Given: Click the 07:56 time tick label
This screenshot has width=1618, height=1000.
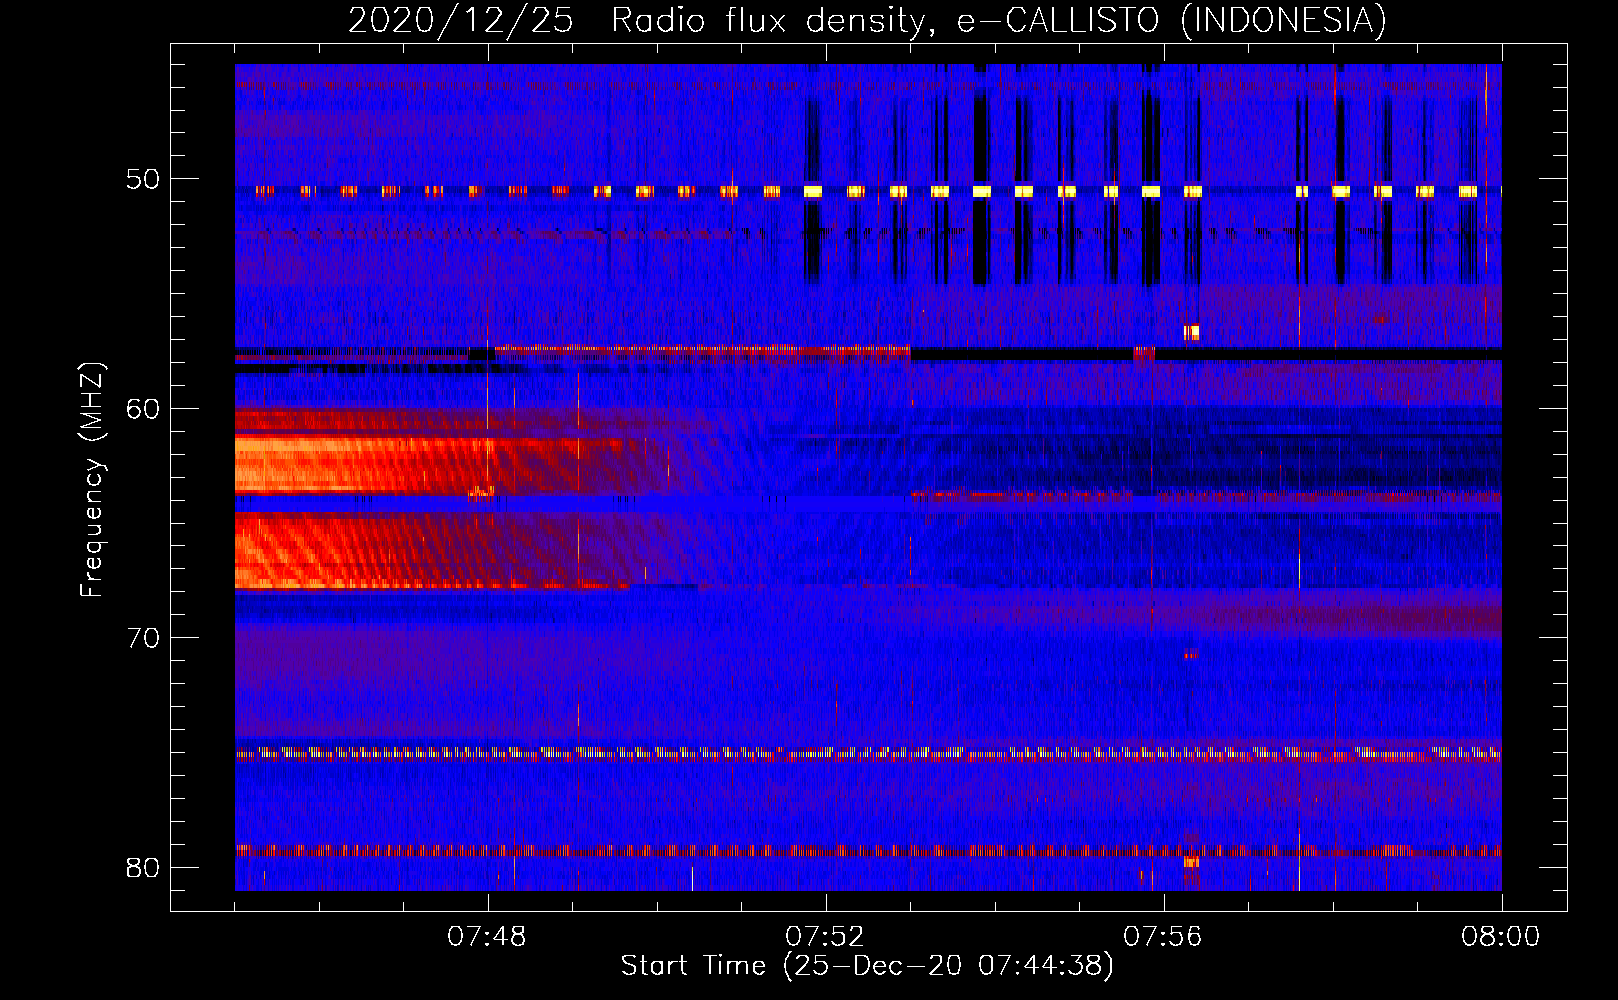Looking at the screenshot, I should [1163, 937].
